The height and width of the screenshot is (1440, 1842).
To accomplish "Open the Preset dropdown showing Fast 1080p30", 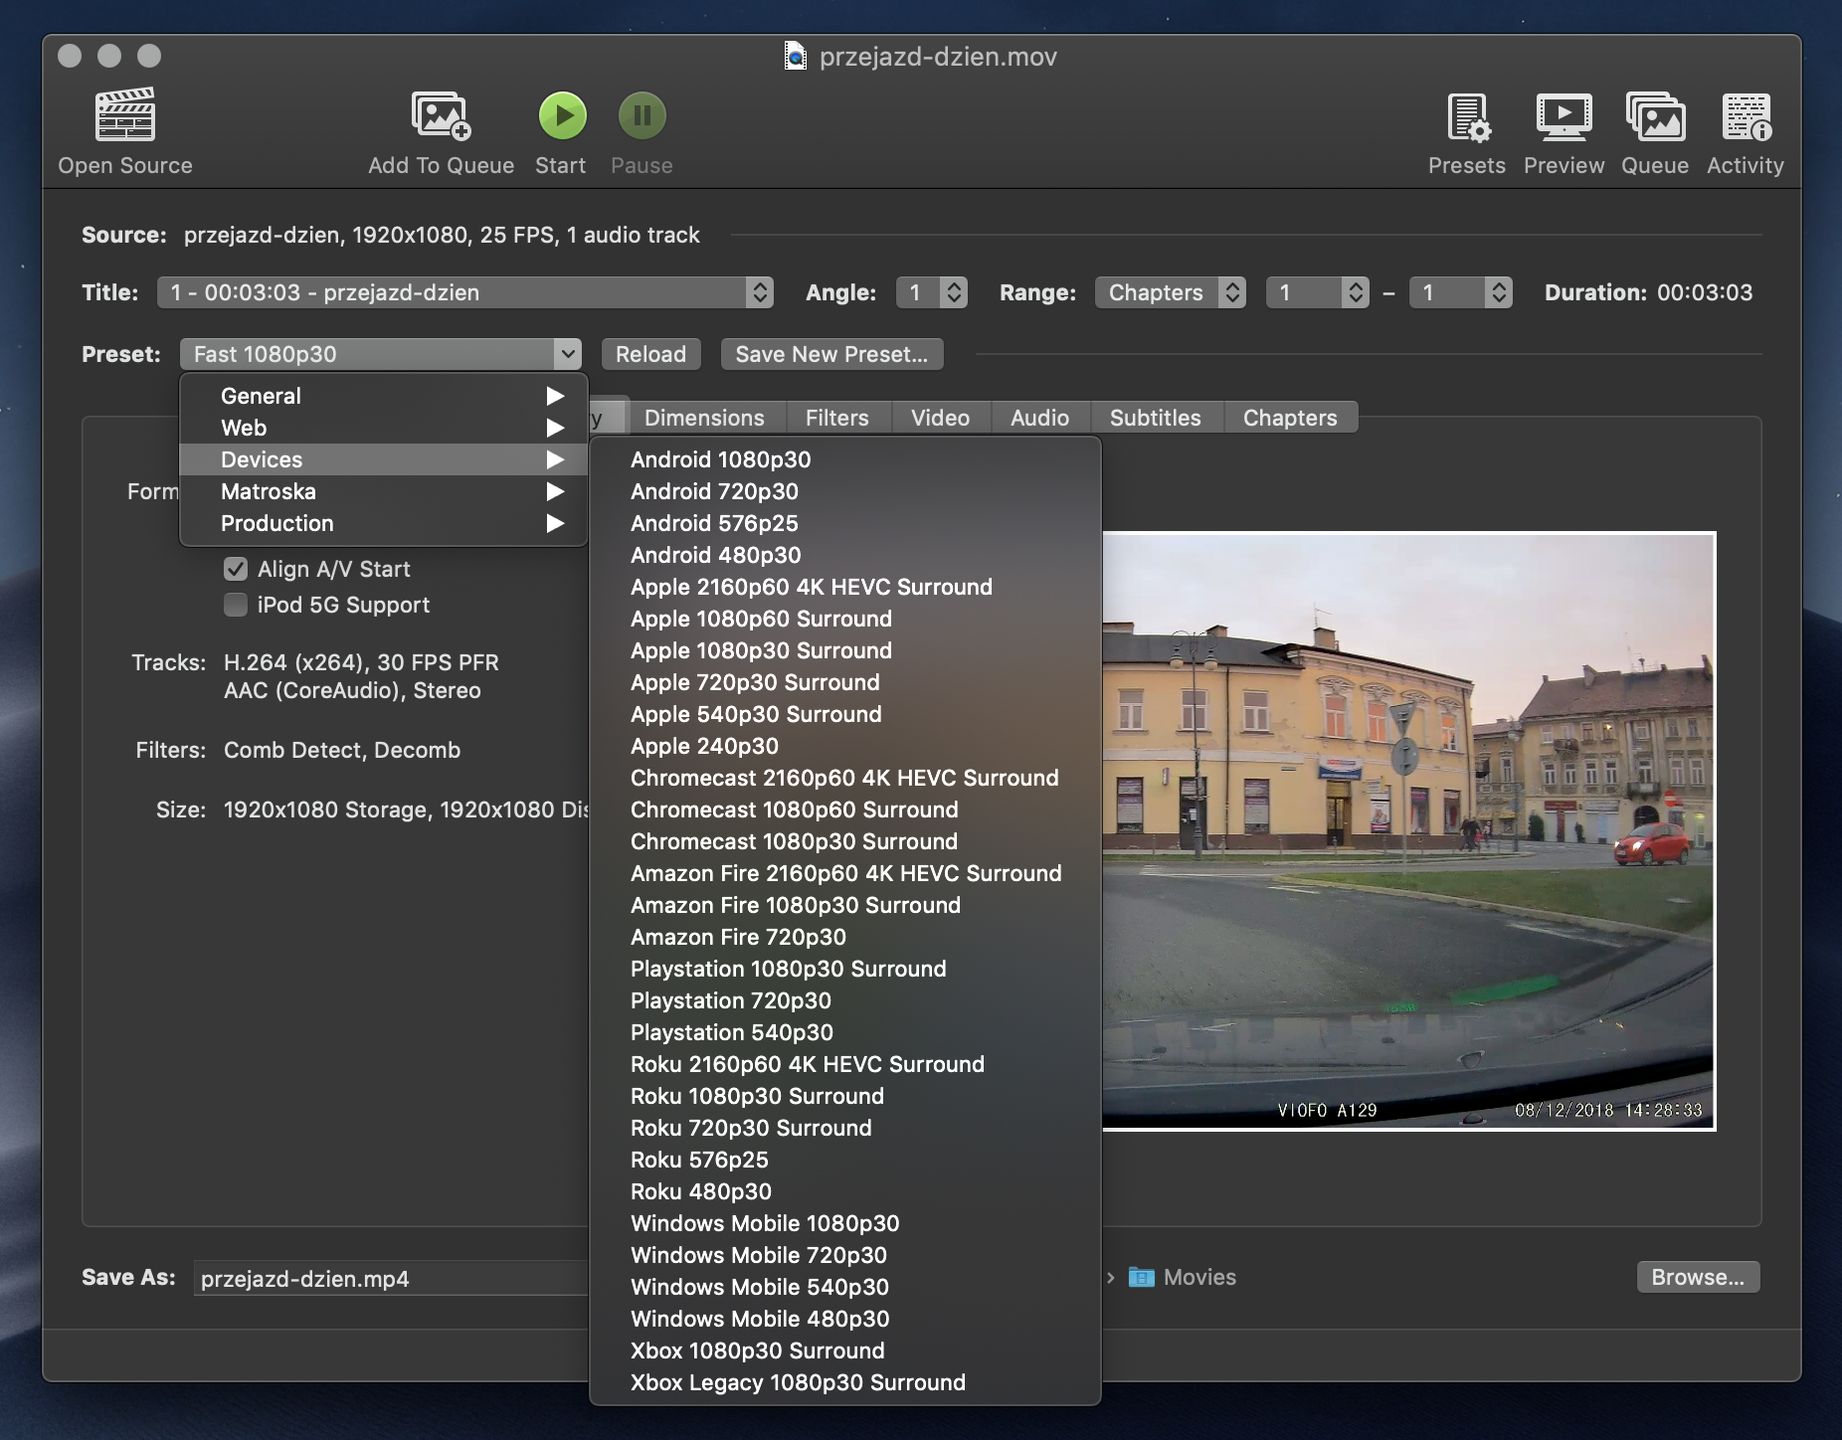I will tap(380, 353).
